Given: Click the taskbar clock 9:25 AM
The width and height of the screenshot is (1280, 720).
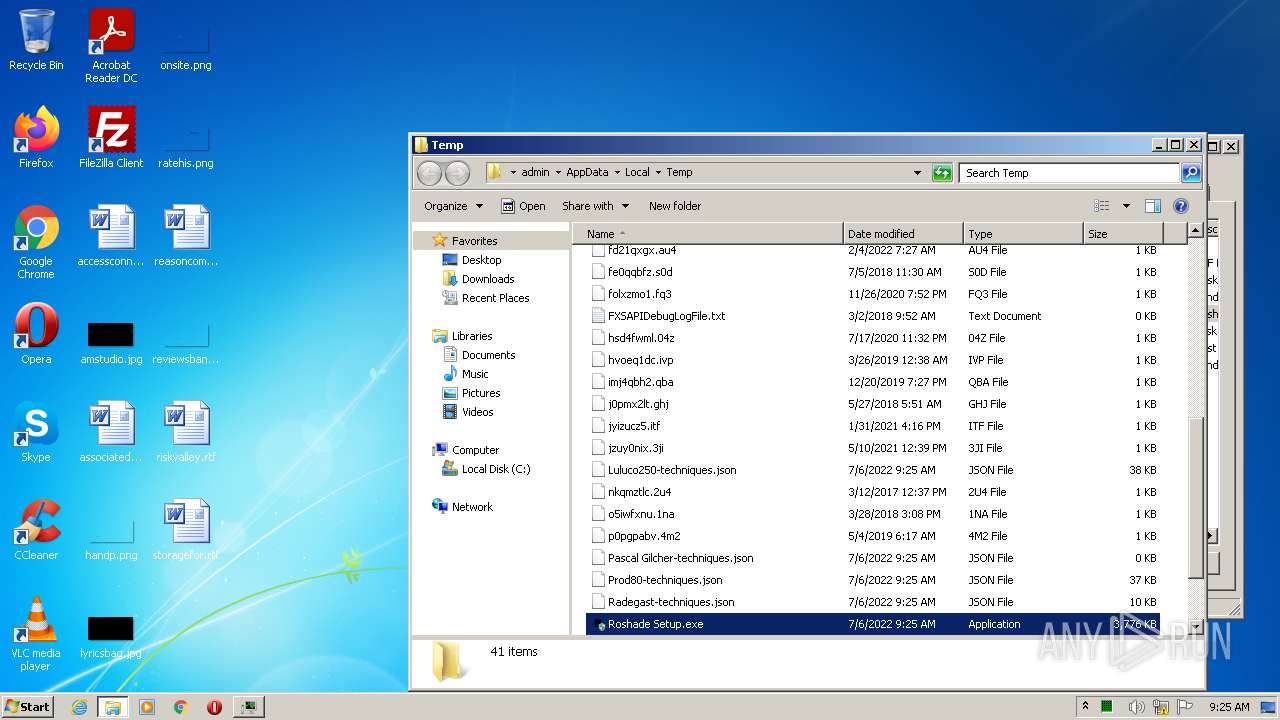Looking at the screenshot, I should tap(1229, 707).
